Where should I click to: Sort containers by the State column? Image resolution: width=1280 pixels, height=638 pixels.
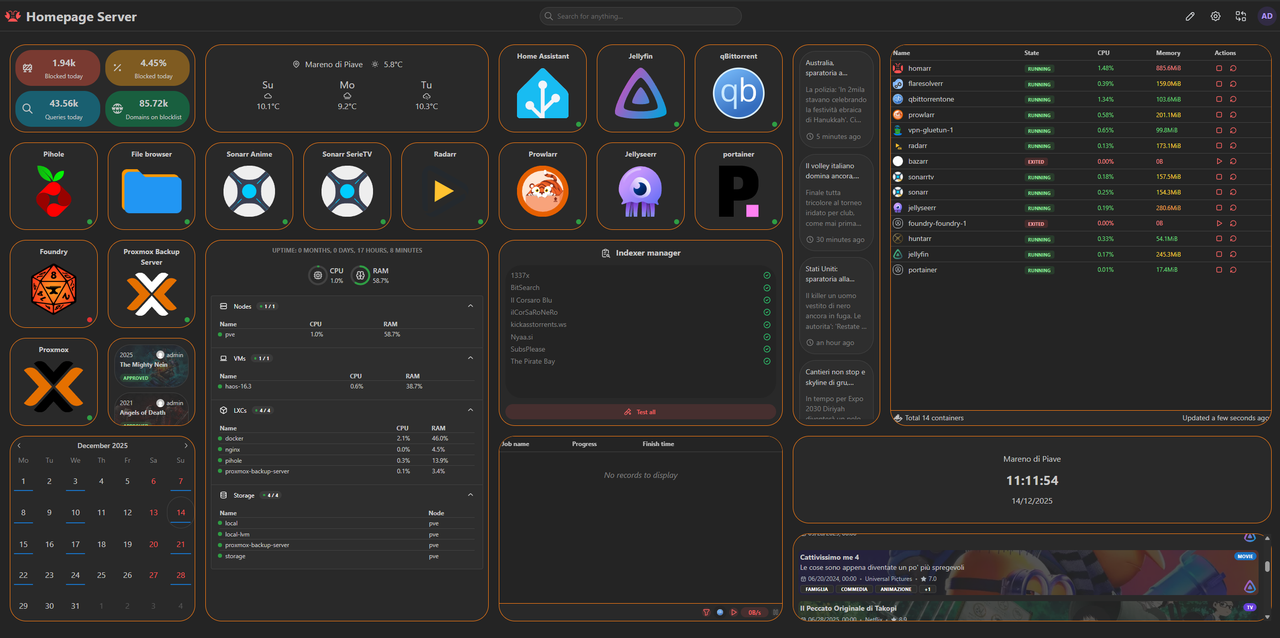point(1031,52)
